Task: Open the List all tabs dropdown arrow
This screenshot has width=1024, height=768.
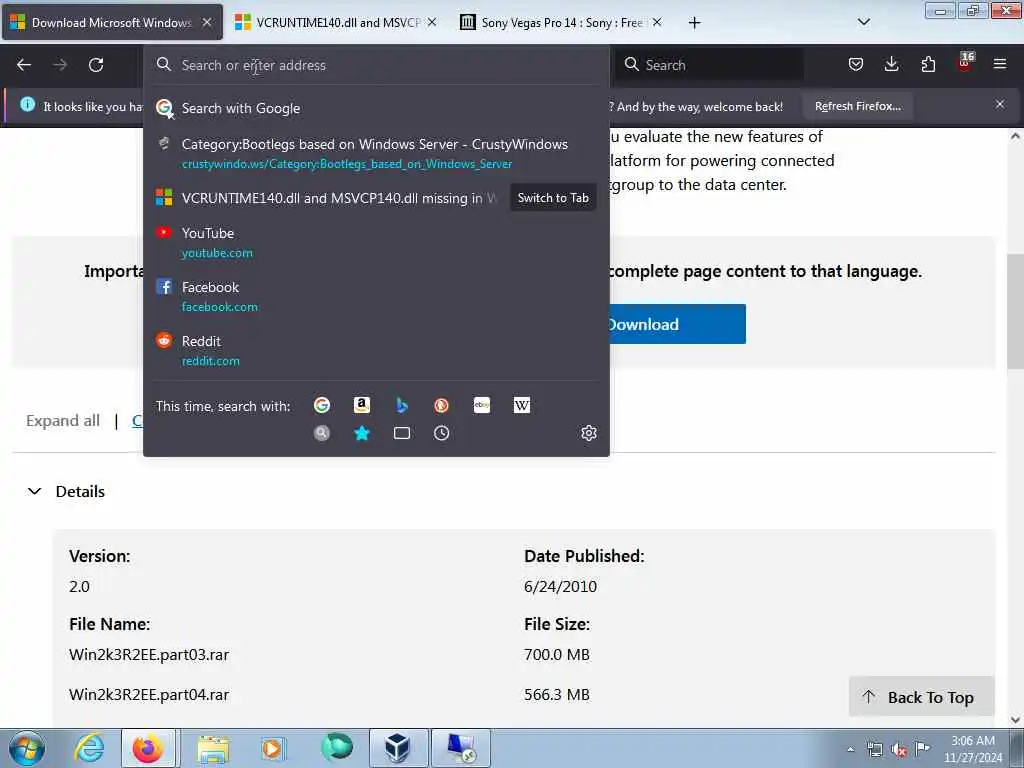Action: [x=863, y=22]
